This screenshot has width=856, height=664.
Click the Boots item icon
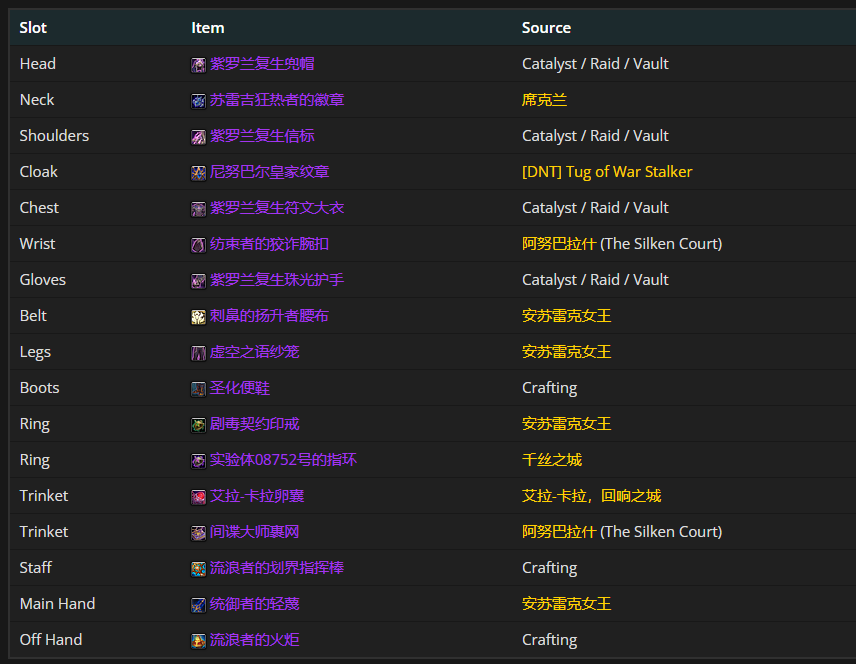coord(199,388)
